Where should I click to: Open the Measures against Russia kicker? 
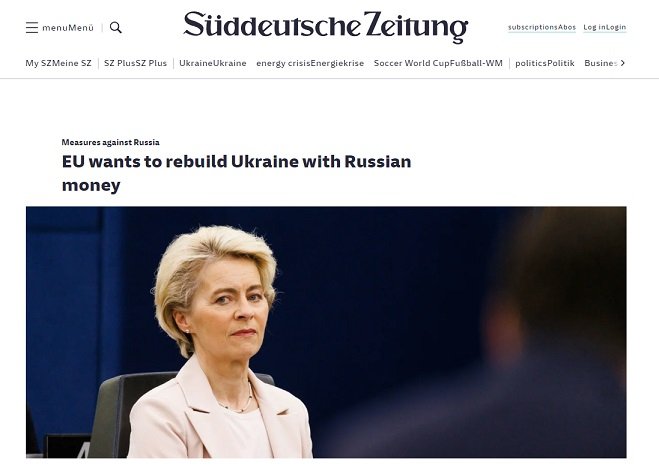click(111, 142)
